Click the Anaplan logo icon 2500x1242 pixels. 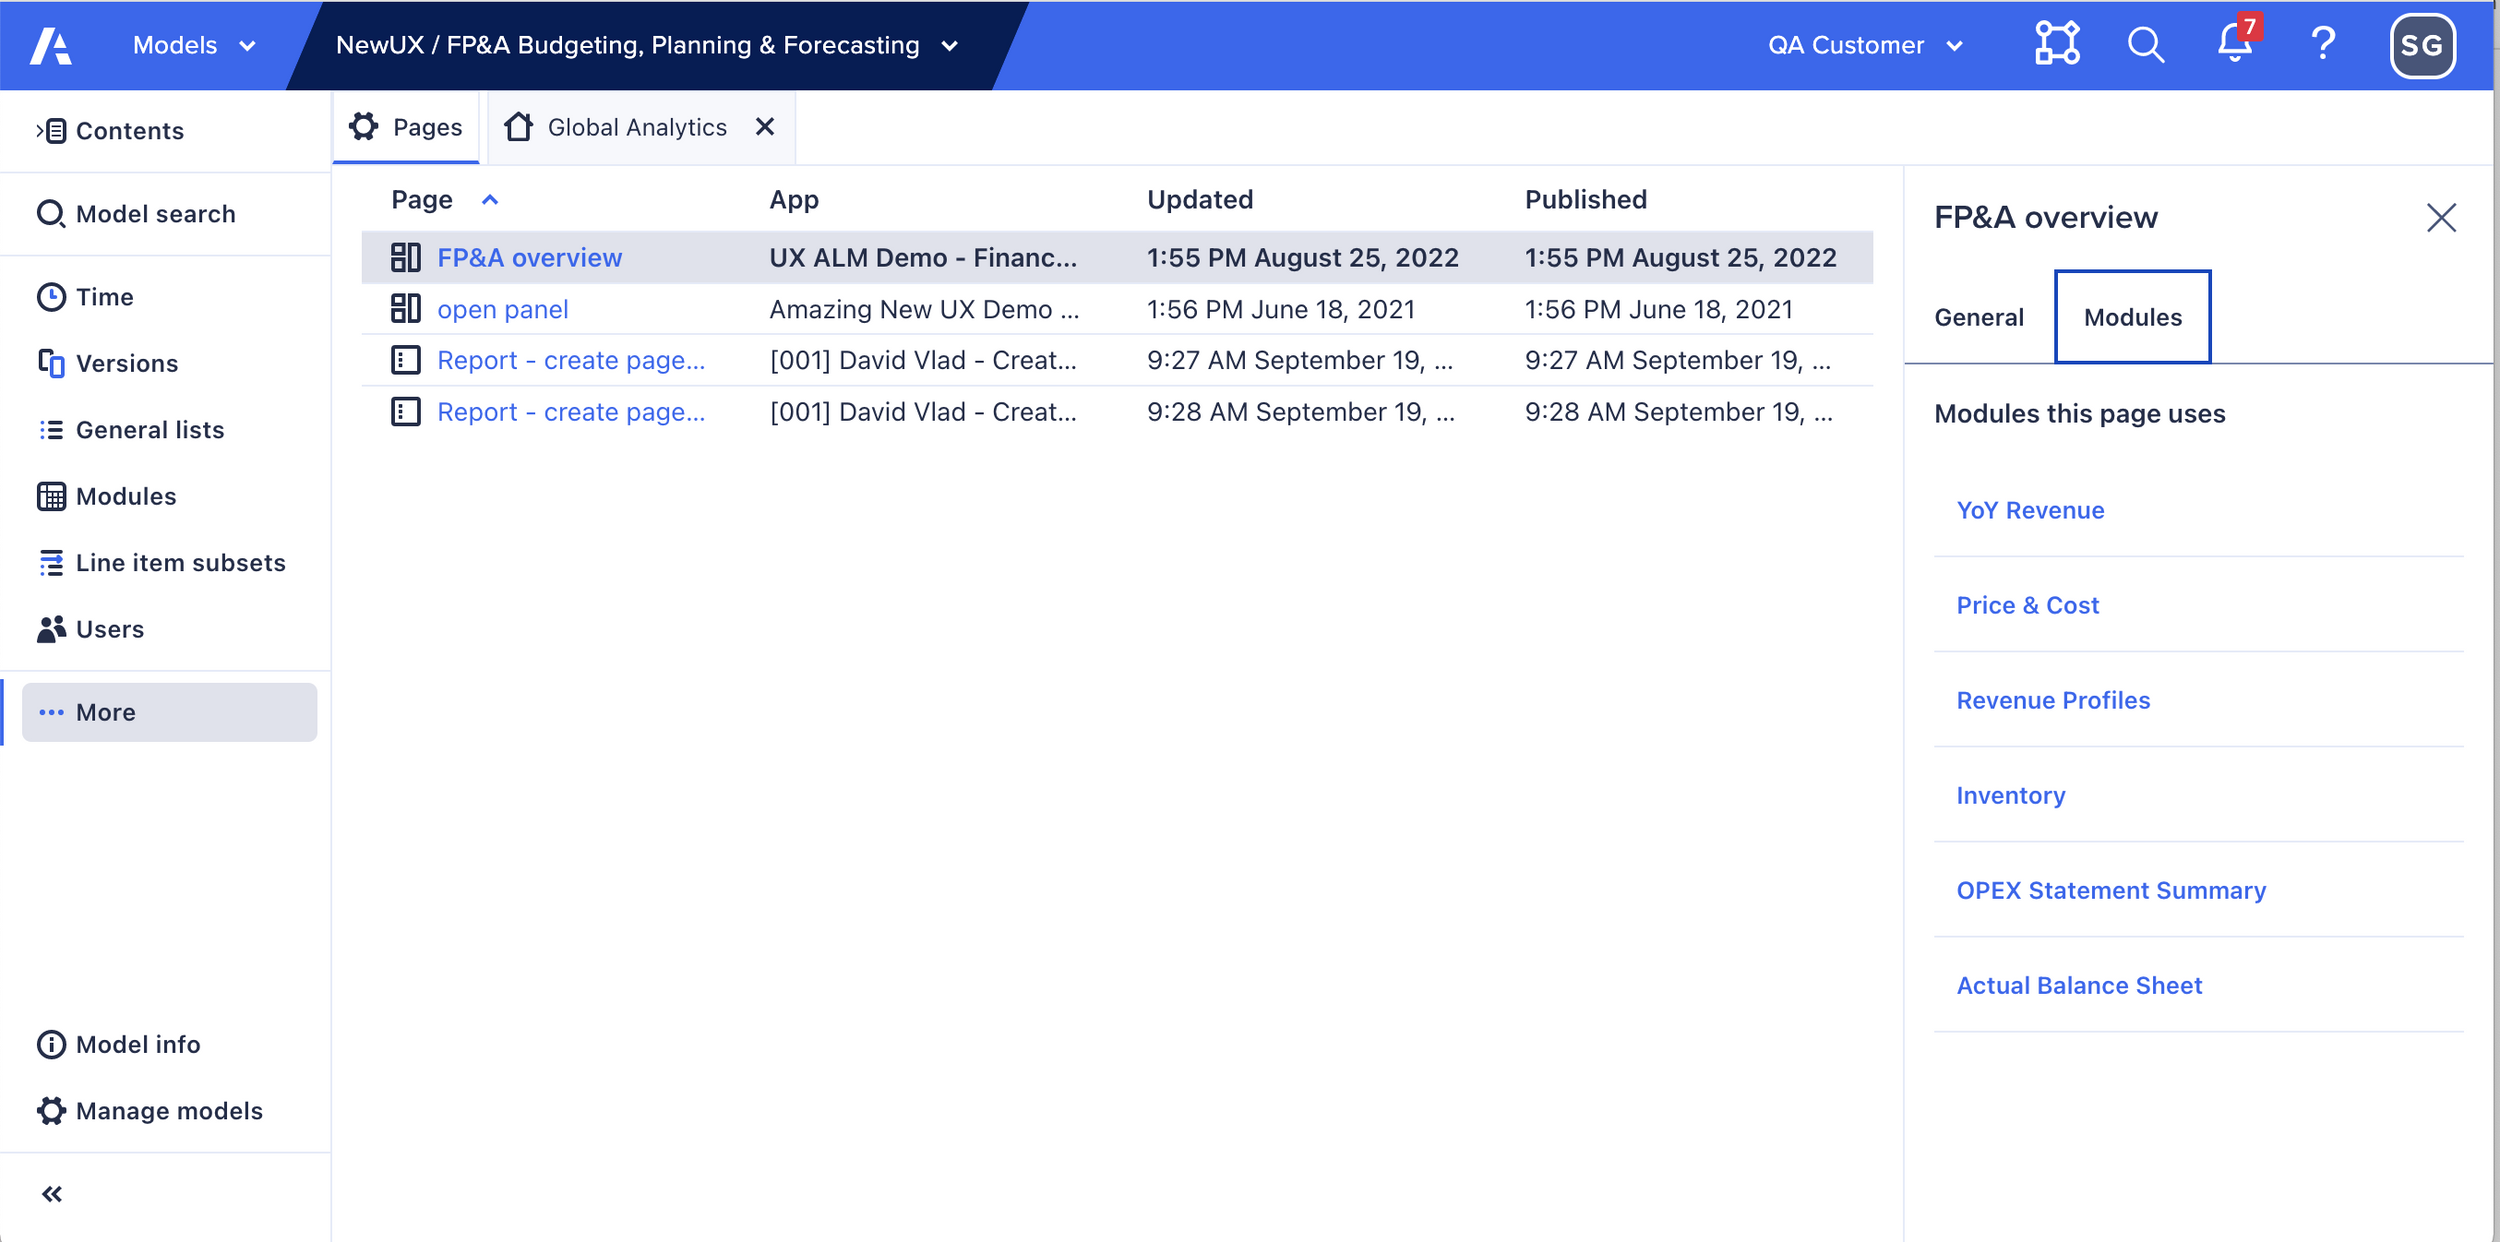click(x=50, y=45)
